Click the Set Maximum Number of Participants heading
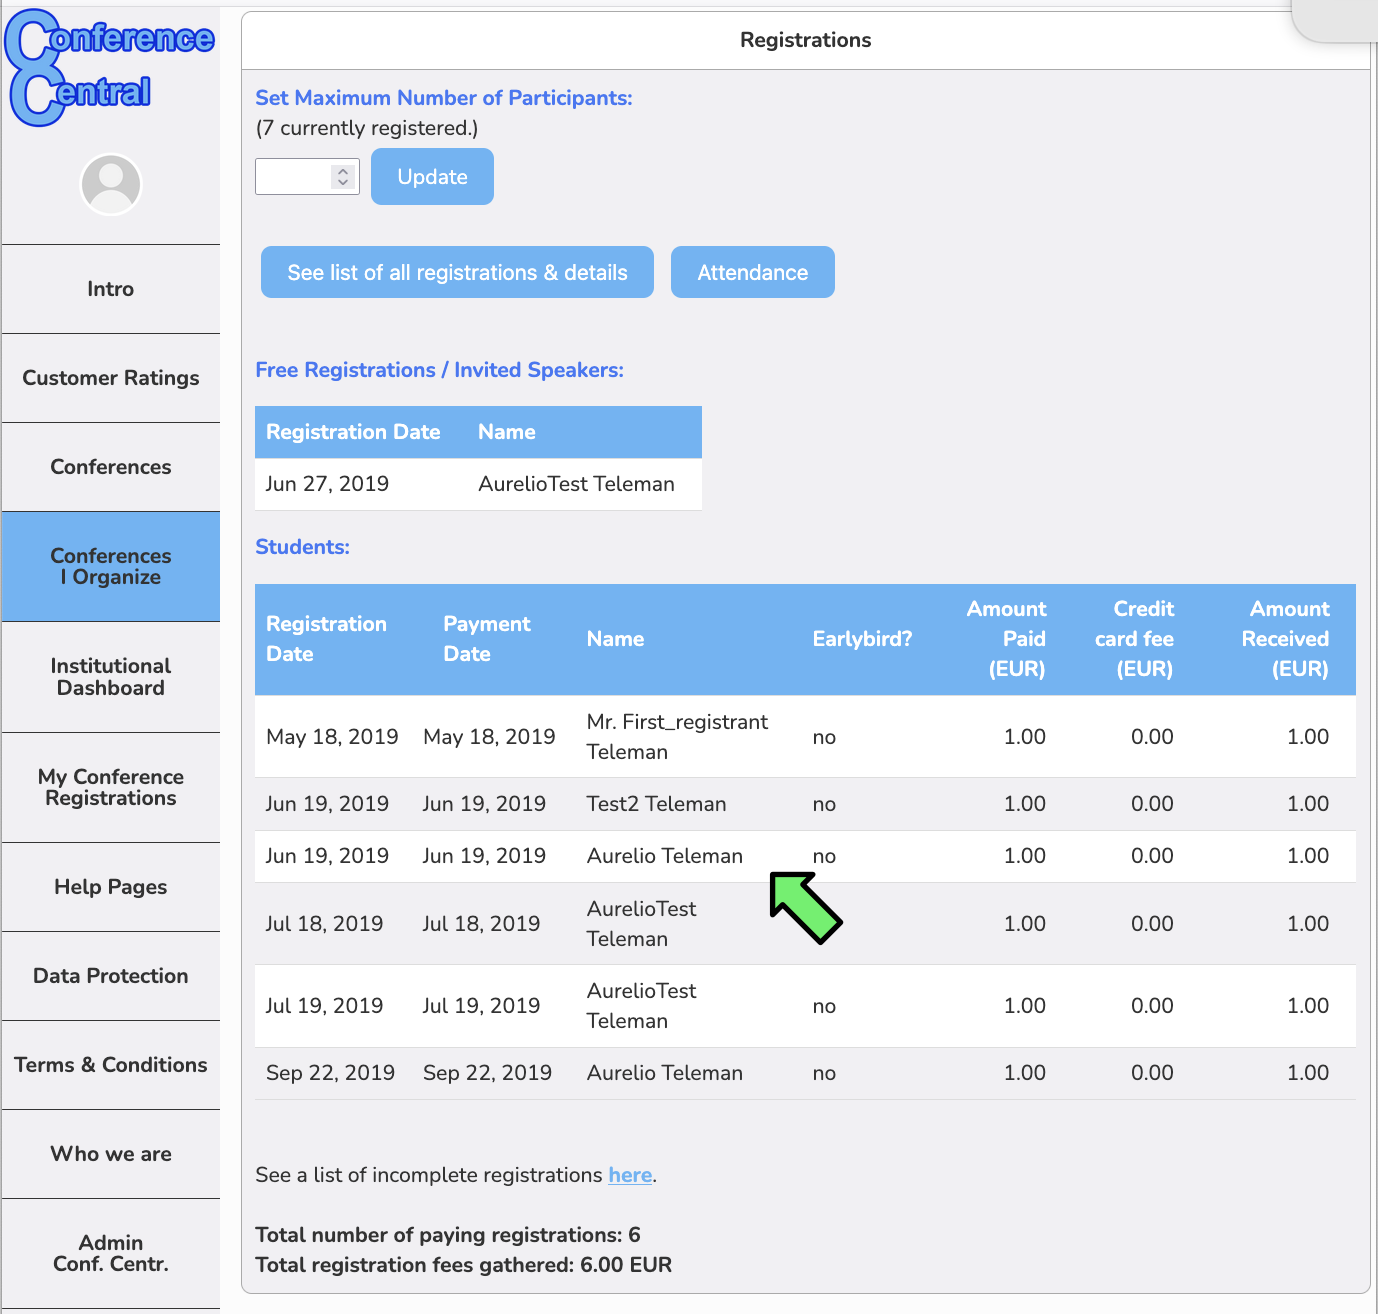This screenshot has width=1378, height=1314. (444, 98)
